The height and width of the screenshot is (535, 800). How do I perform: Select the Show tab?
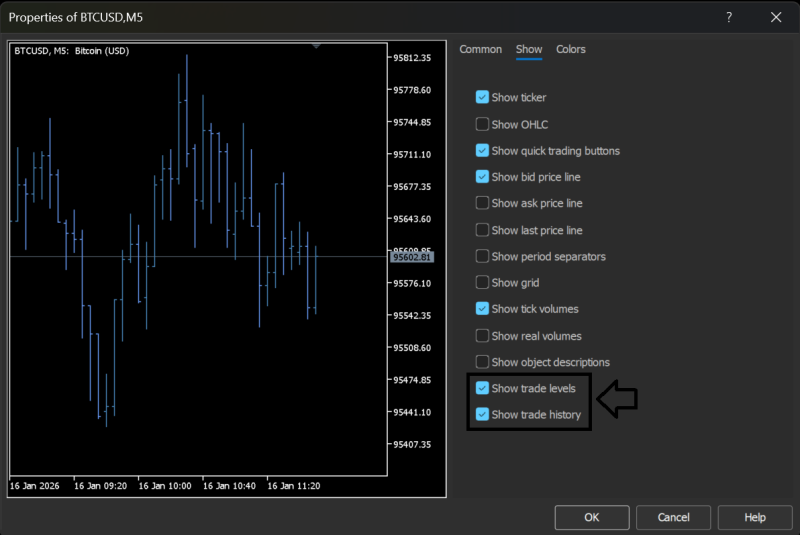529,49
